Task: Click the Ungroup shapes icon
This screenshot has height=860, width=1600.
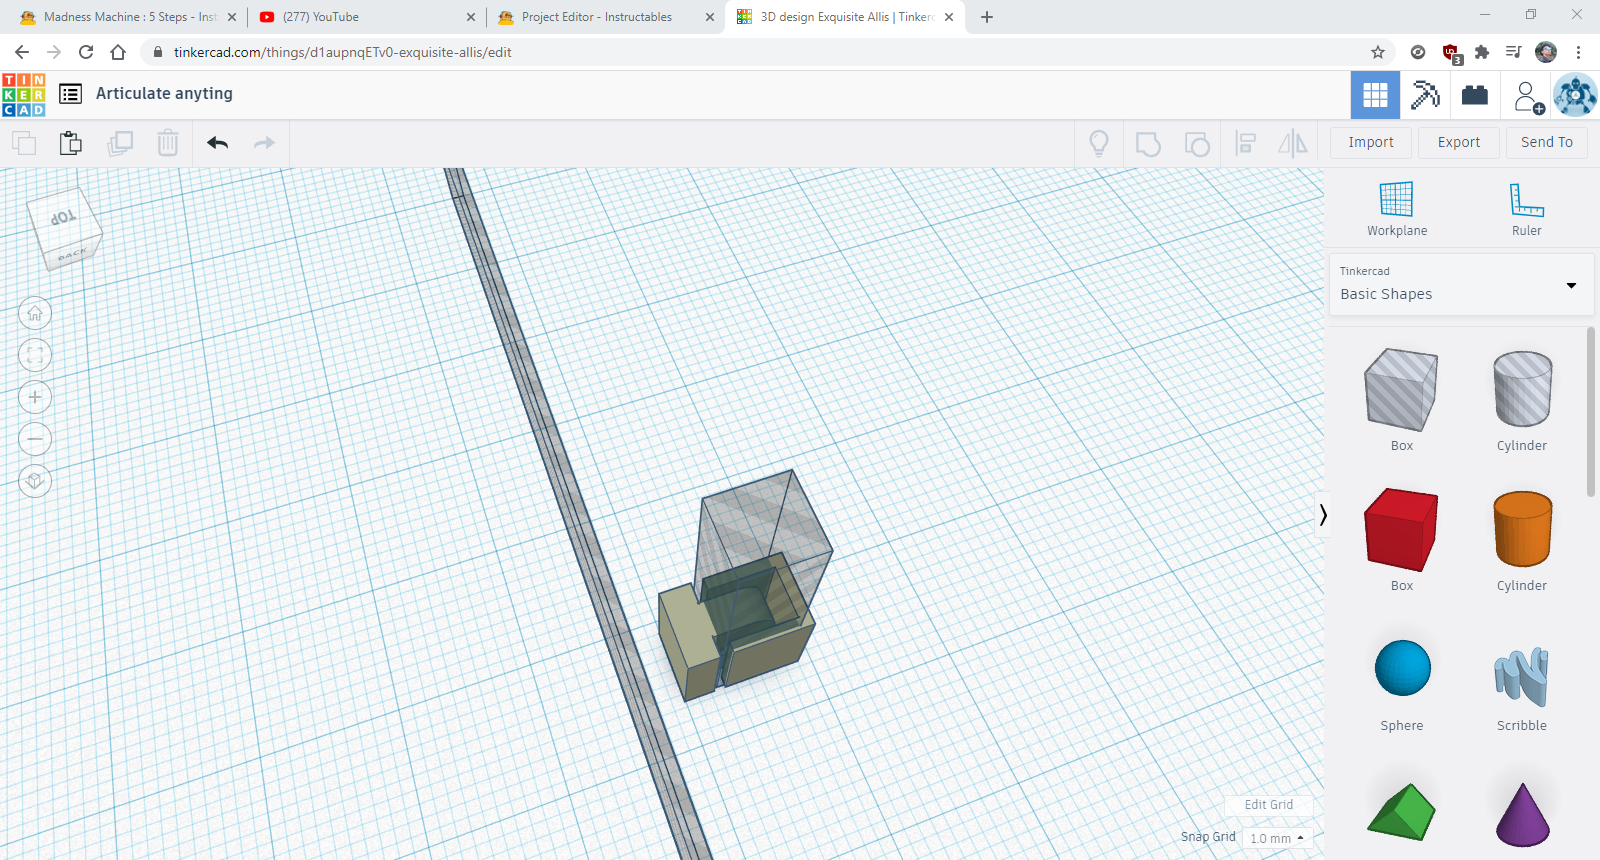Action: 1197,143
